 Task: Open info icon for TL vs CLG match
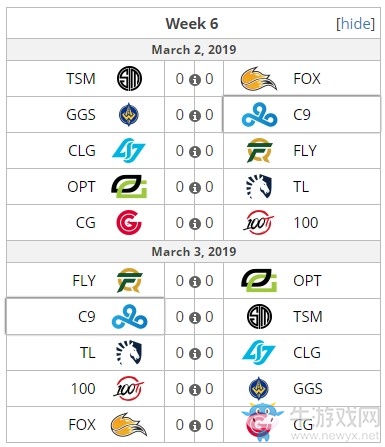point(195,354)
